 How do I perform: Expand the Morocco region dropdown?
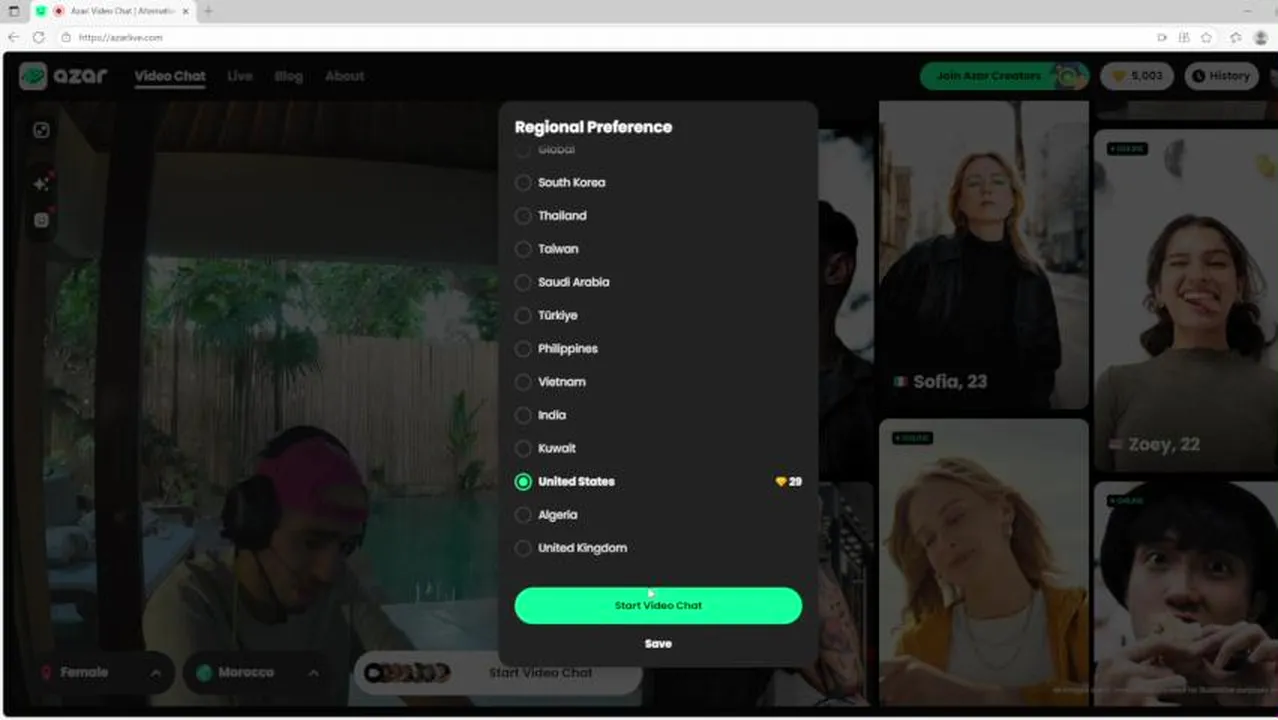coord(258,673)
